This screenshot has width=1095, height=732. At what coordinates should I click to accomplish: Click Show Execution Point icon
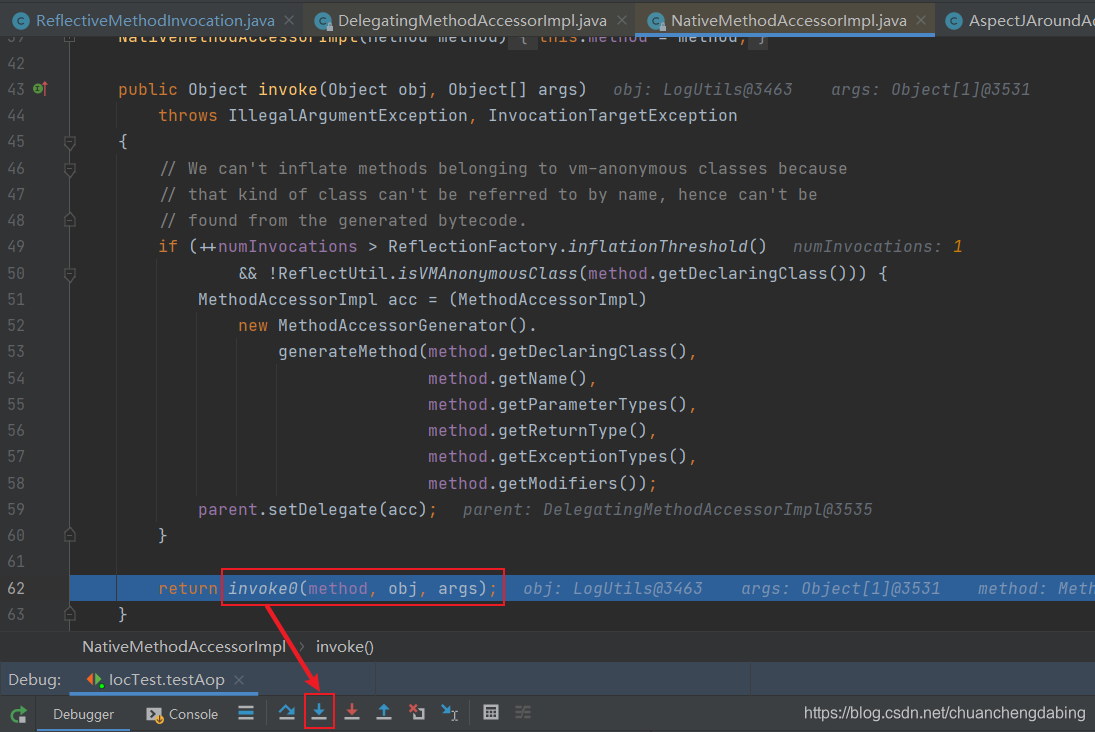(246, 712)
